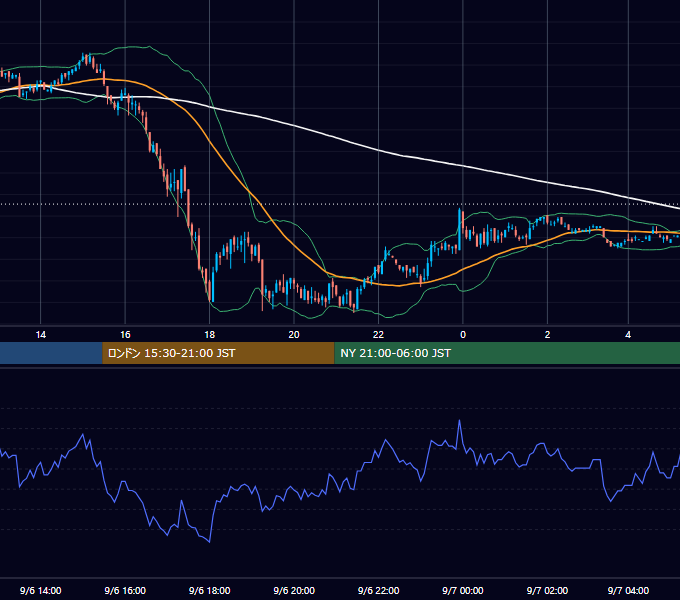Click the 20 hour label on price chart axis
This screenshot has width=680, height=600.
294,335
